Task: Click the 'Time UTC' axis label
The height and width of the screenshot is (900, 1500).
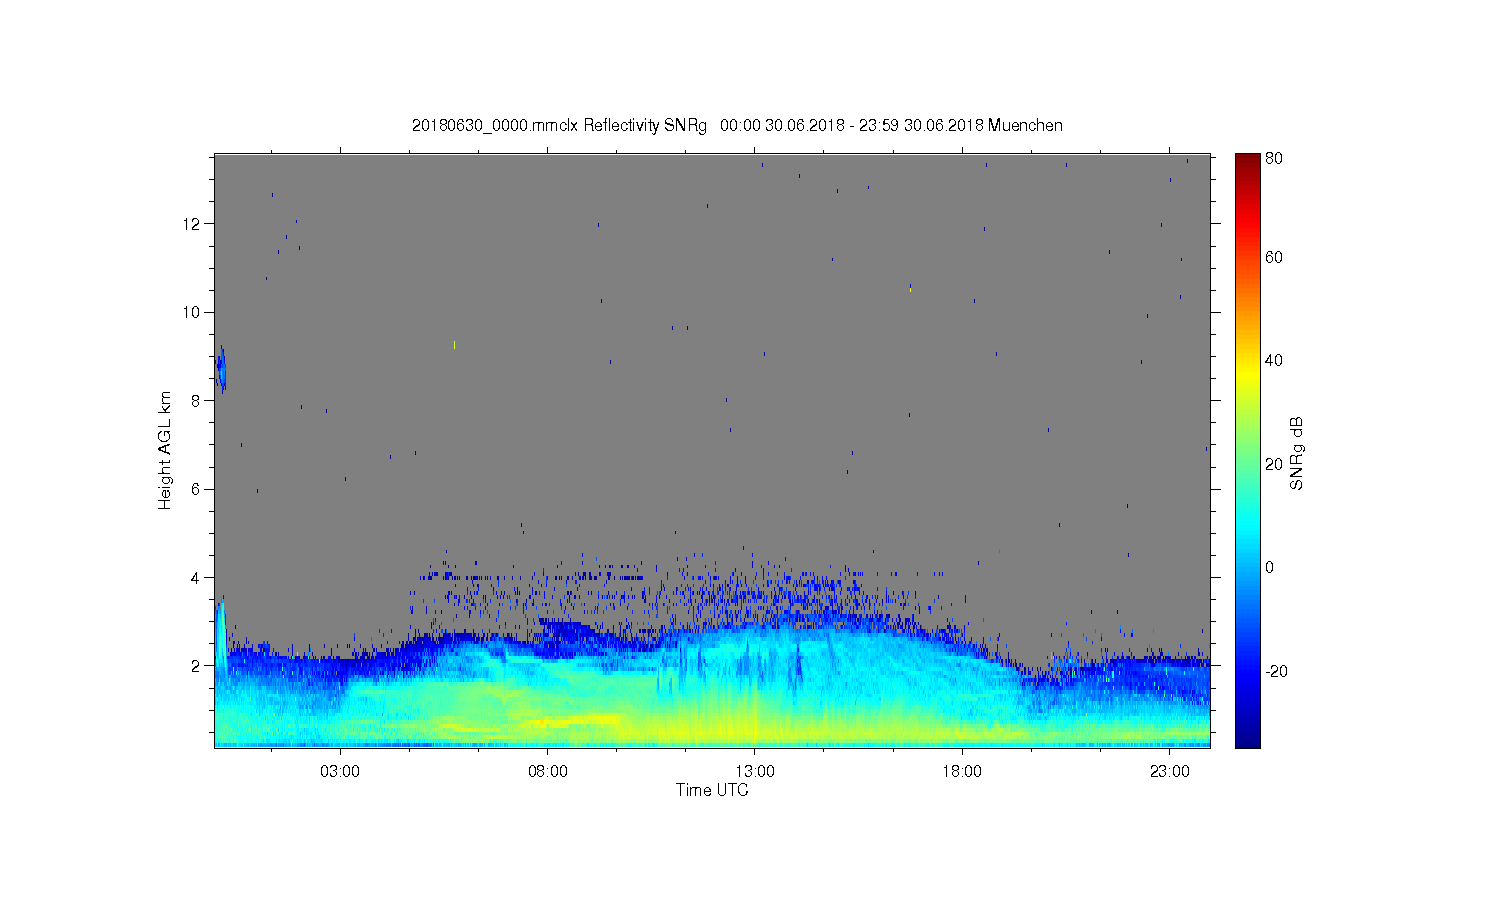Action: click(712, 790)
